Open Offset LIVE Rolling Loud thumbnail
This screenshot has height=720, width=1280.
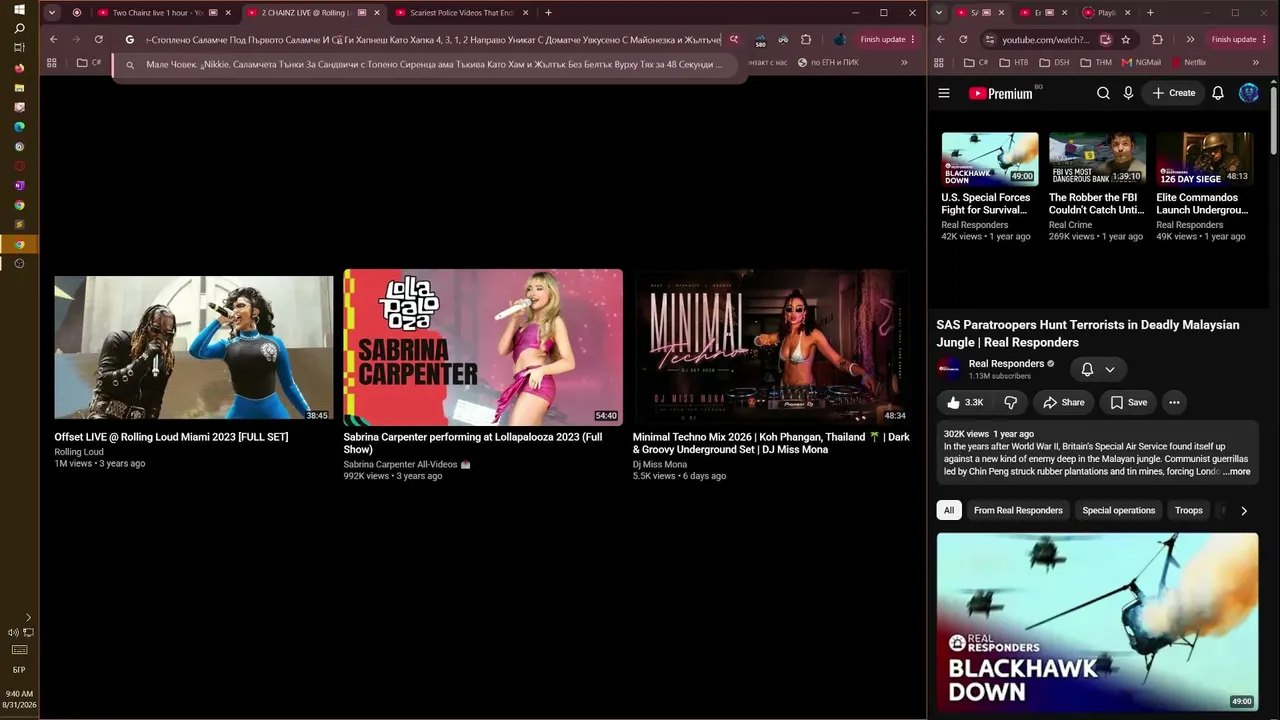pyautogui.click(x=194, y=347)
